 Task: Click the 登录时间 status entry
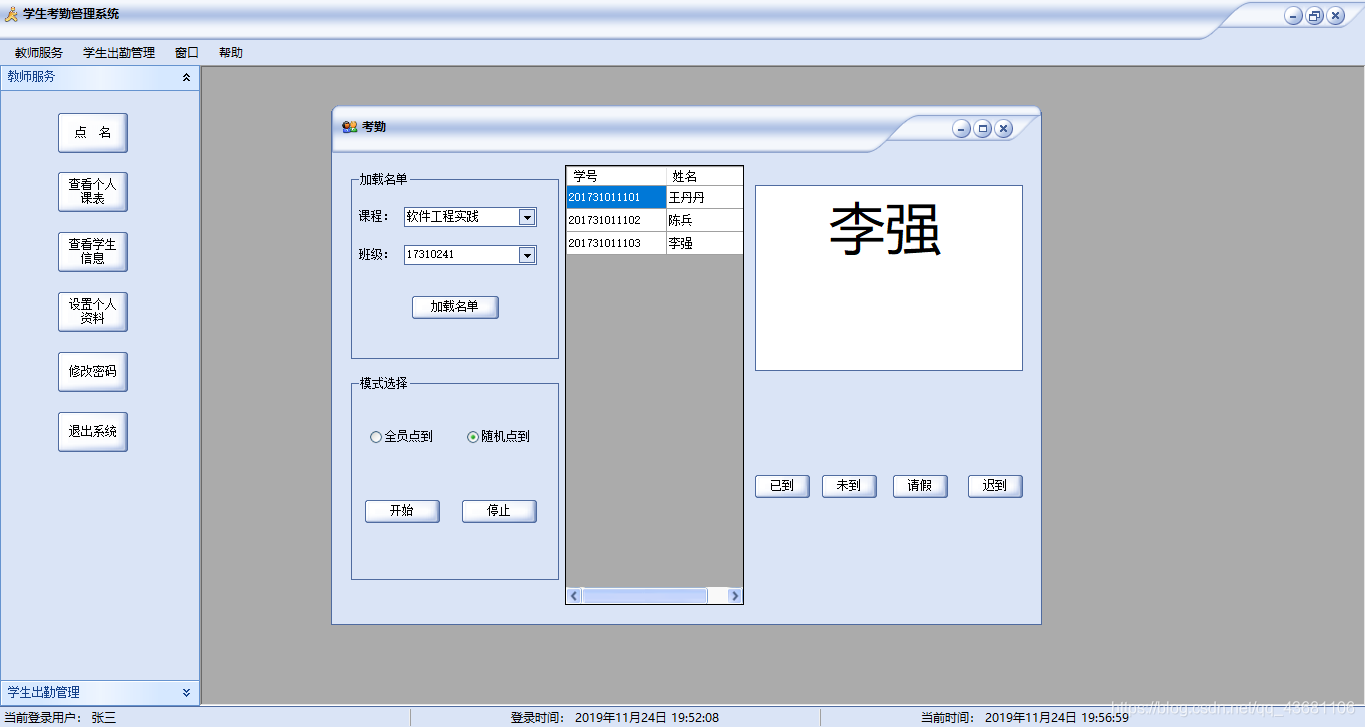(x=615, y=717)
